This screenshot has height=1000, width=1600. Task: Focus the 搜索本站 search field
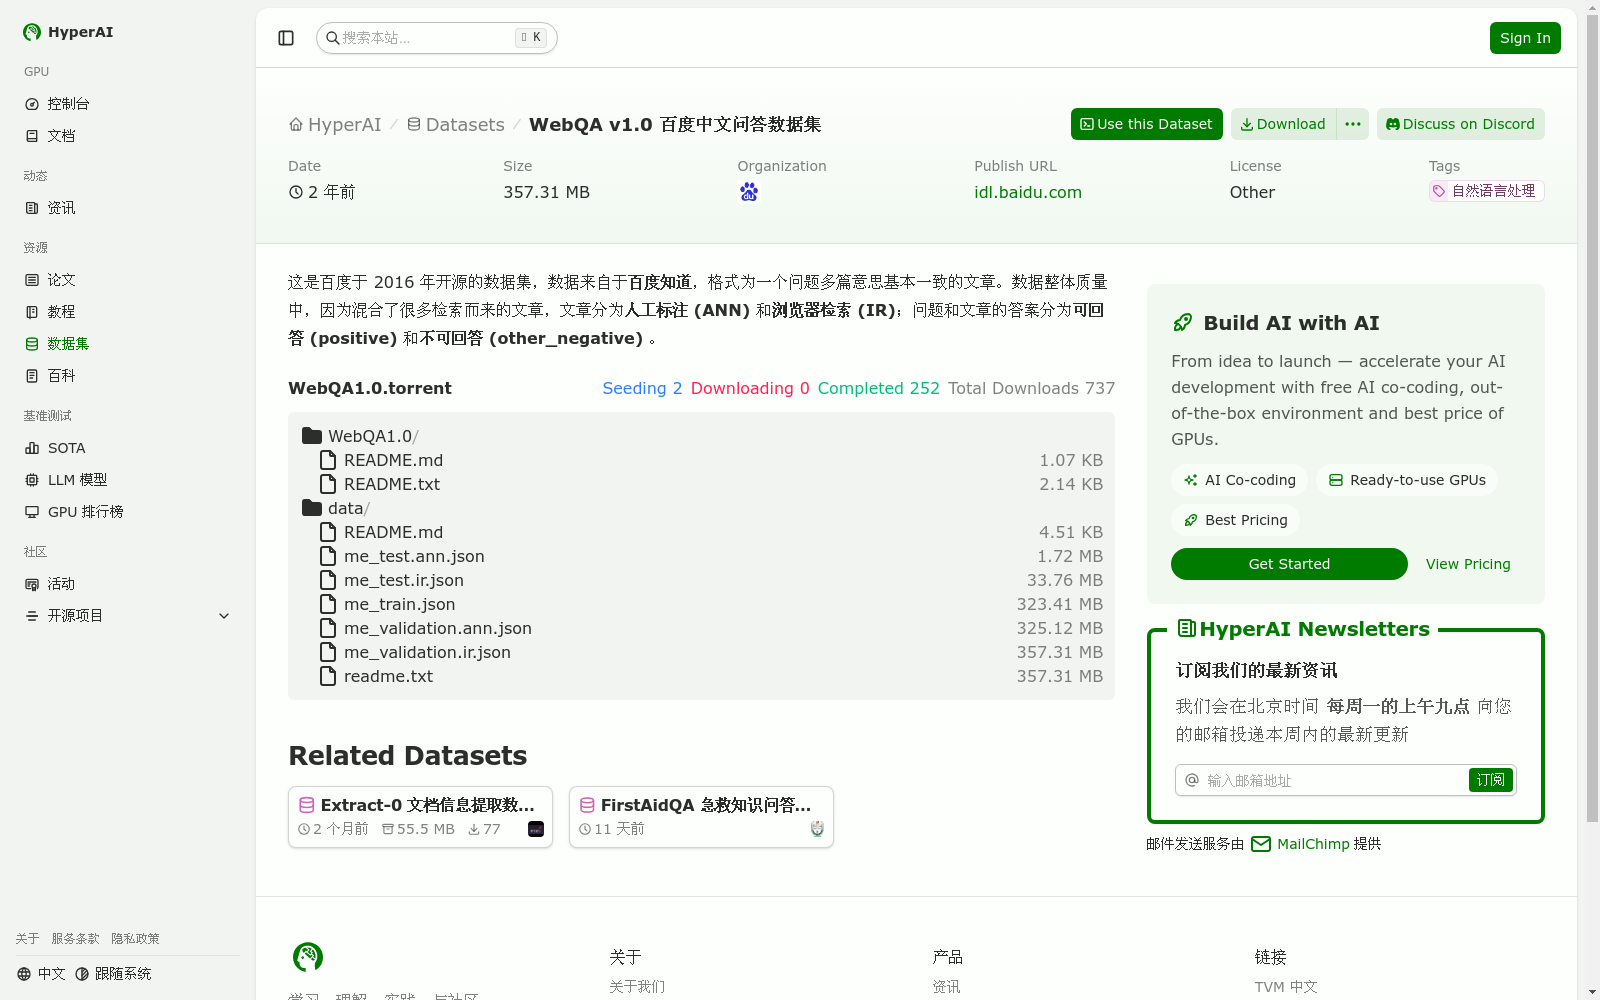[436, 38]
